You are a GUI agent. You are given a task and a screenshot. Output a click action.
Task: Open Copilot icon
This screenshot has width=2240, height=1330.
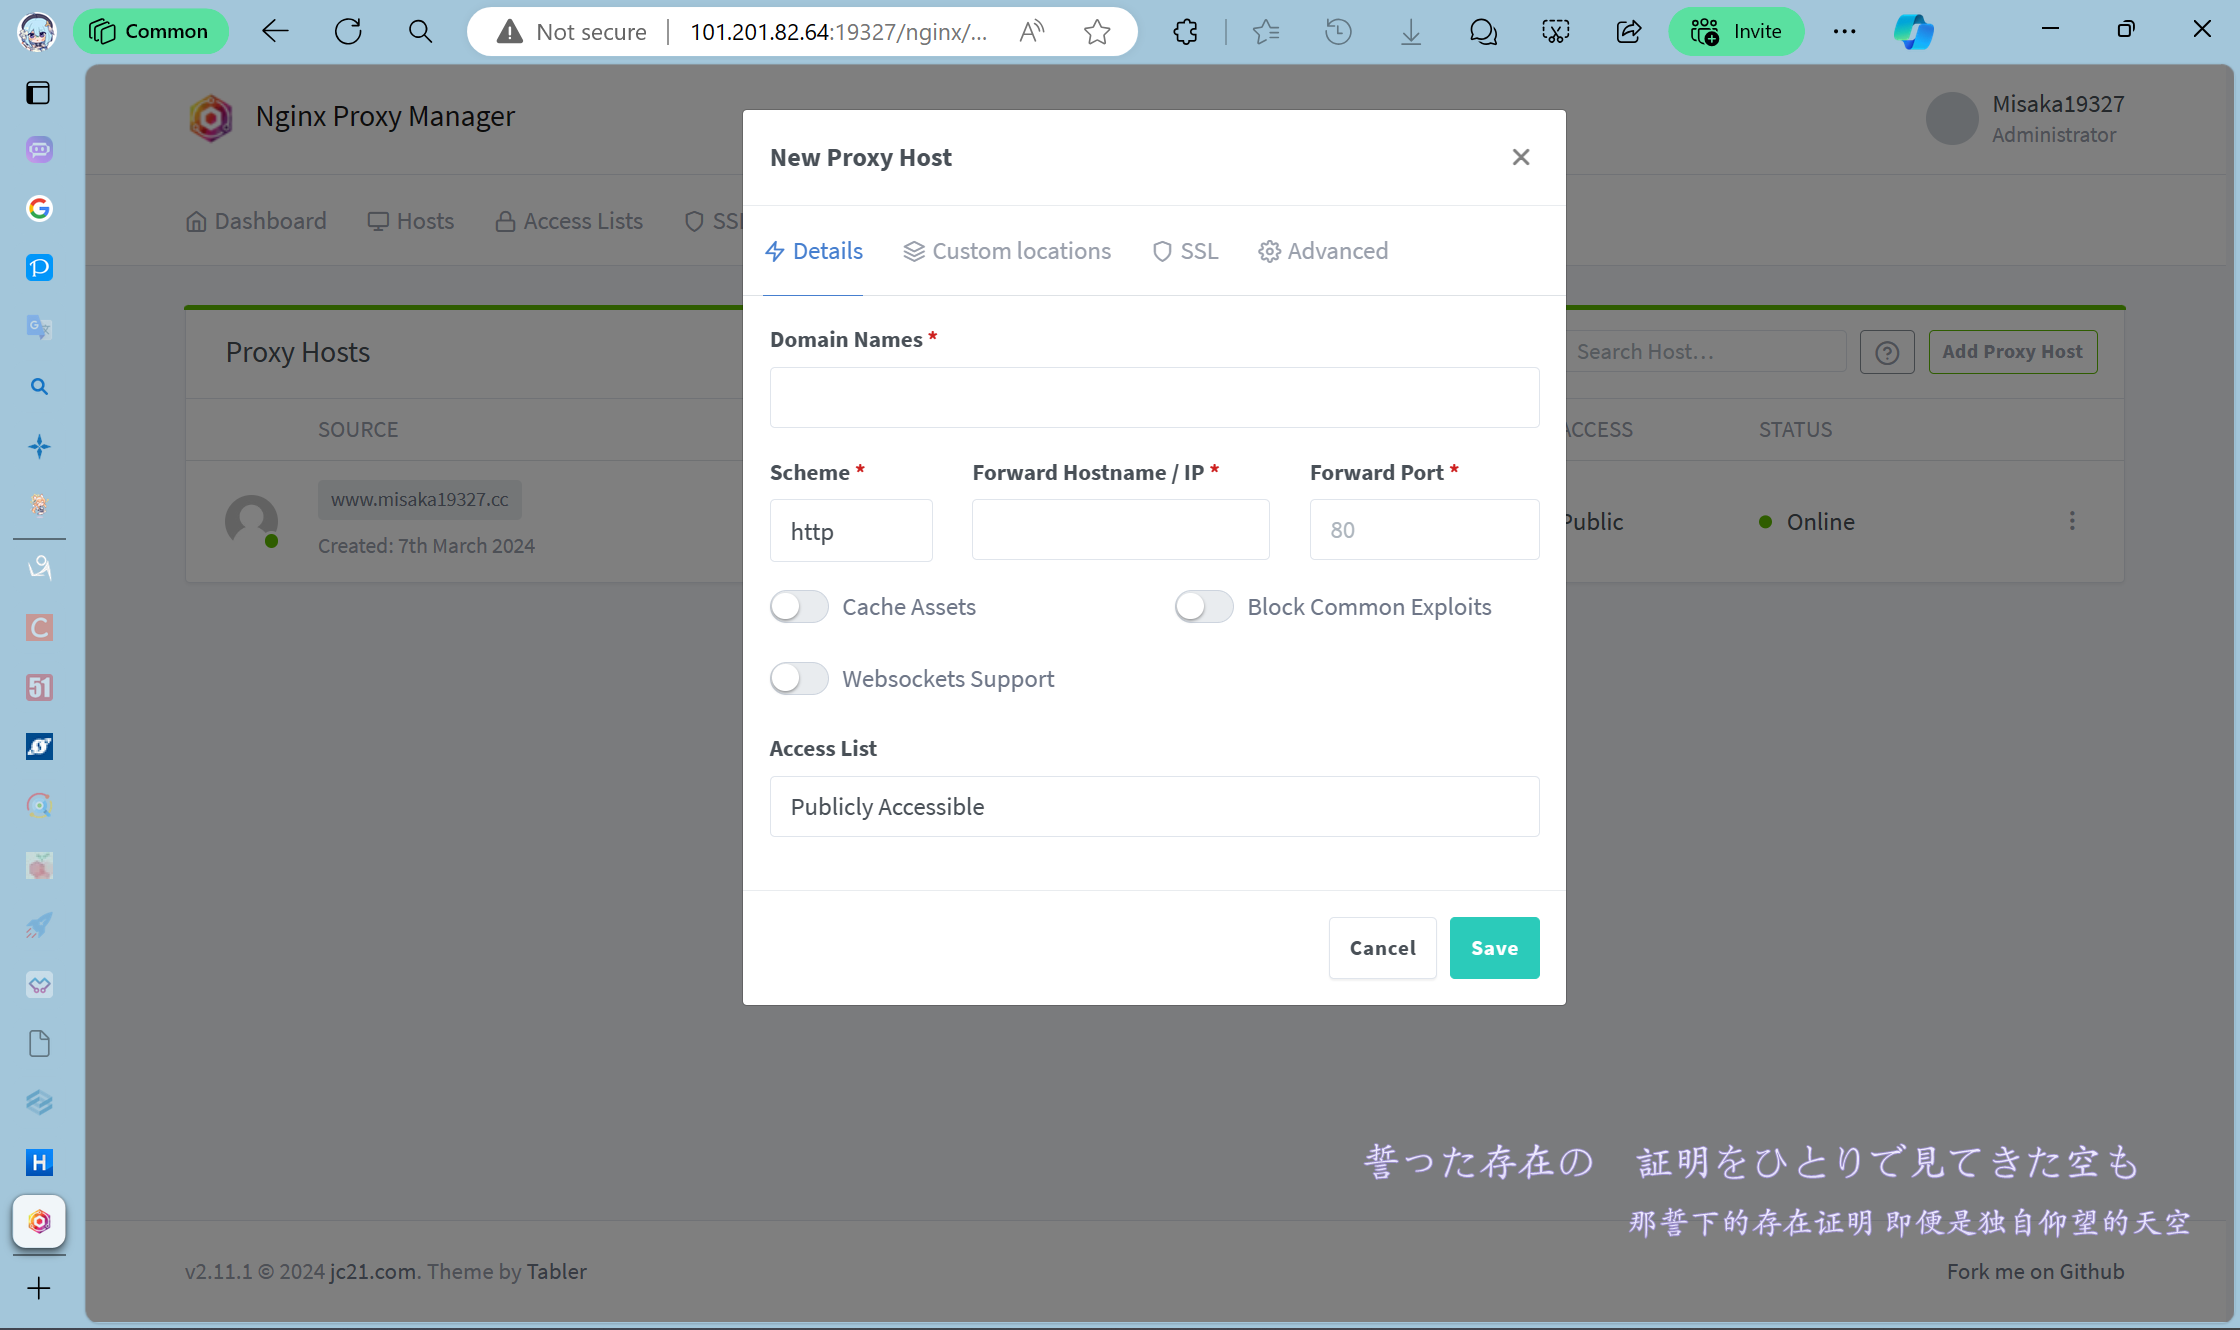(1914, 32)
